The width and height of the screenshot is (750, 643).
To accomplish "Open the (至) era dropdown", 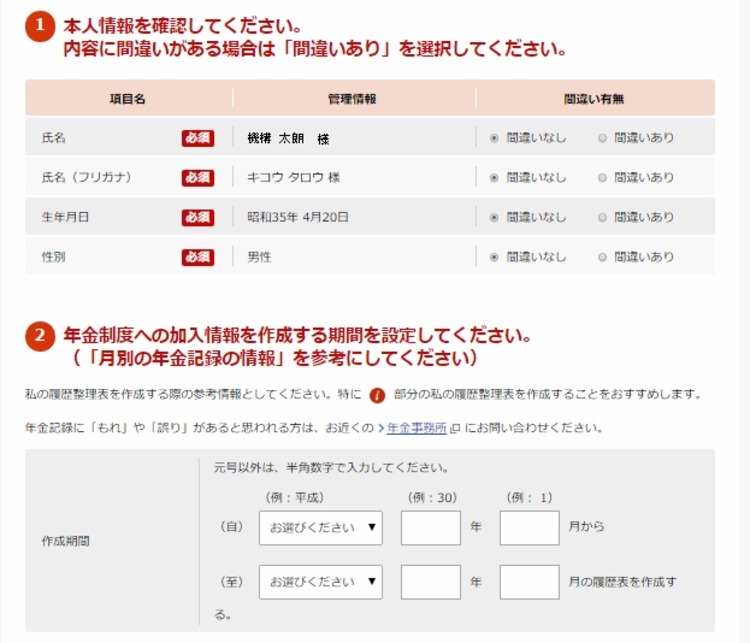I will coord(320,582).
